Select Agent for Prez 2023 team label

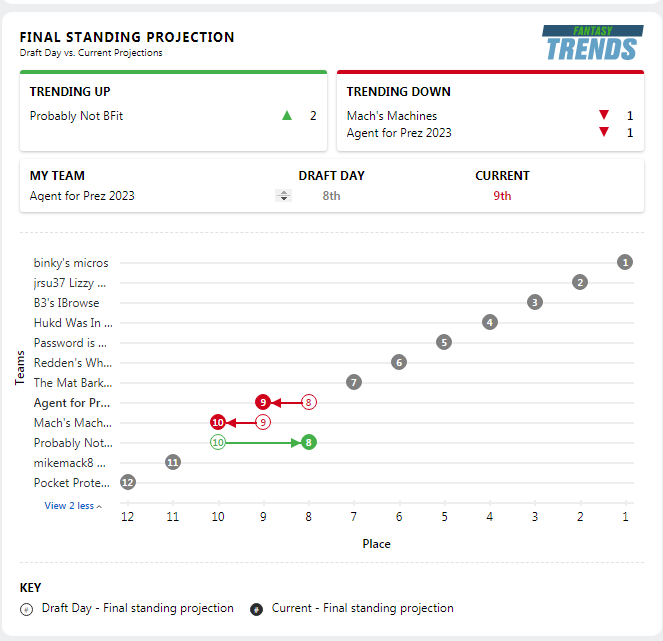[x=72, y=403]
